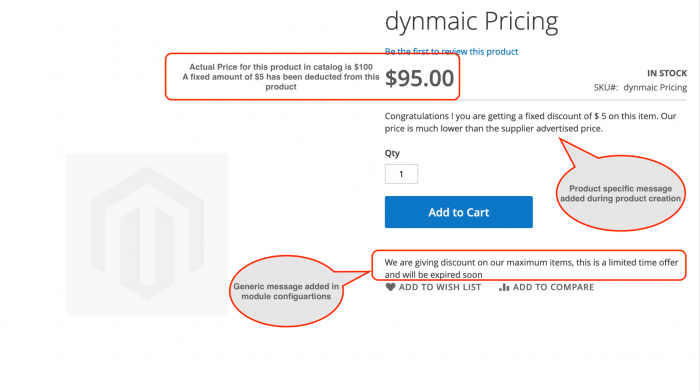Screen dimensions: 700x392
Task: Click the 'Generic message added' callout bubble
Action: pyautogui.click(x=286, y=291)
